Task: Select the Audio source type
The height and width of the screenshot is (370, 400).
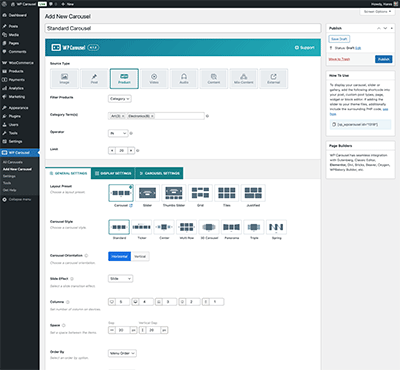Action: pos(184,79)
